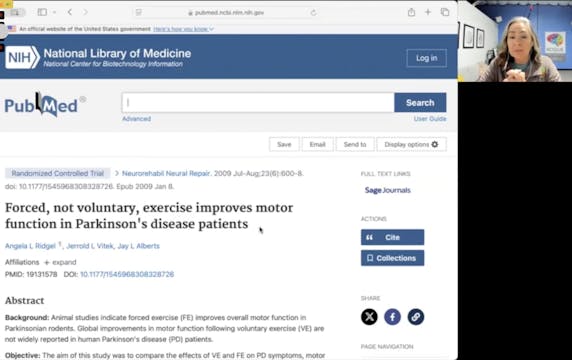The height and width of the screenshot is (360, 572).
Task: Open the Display options menu
Action: click(x=411, y=144)
